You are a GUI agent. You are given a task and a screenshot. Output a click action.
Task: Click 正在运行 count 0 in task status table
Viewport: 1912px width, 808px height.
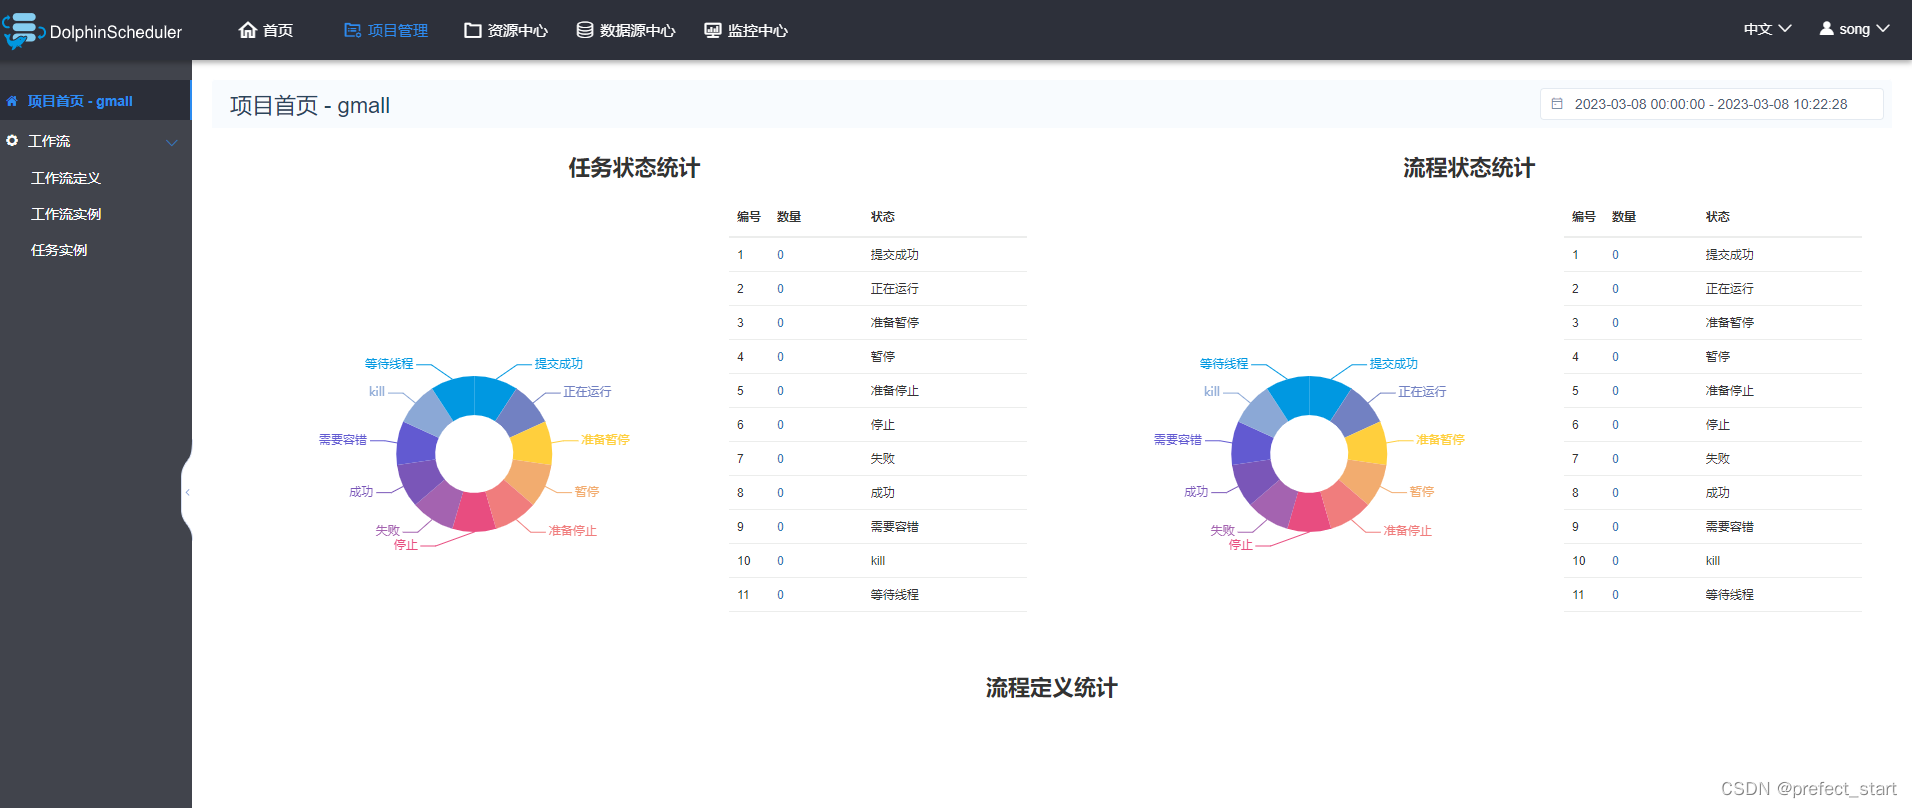tap(781, 289)
